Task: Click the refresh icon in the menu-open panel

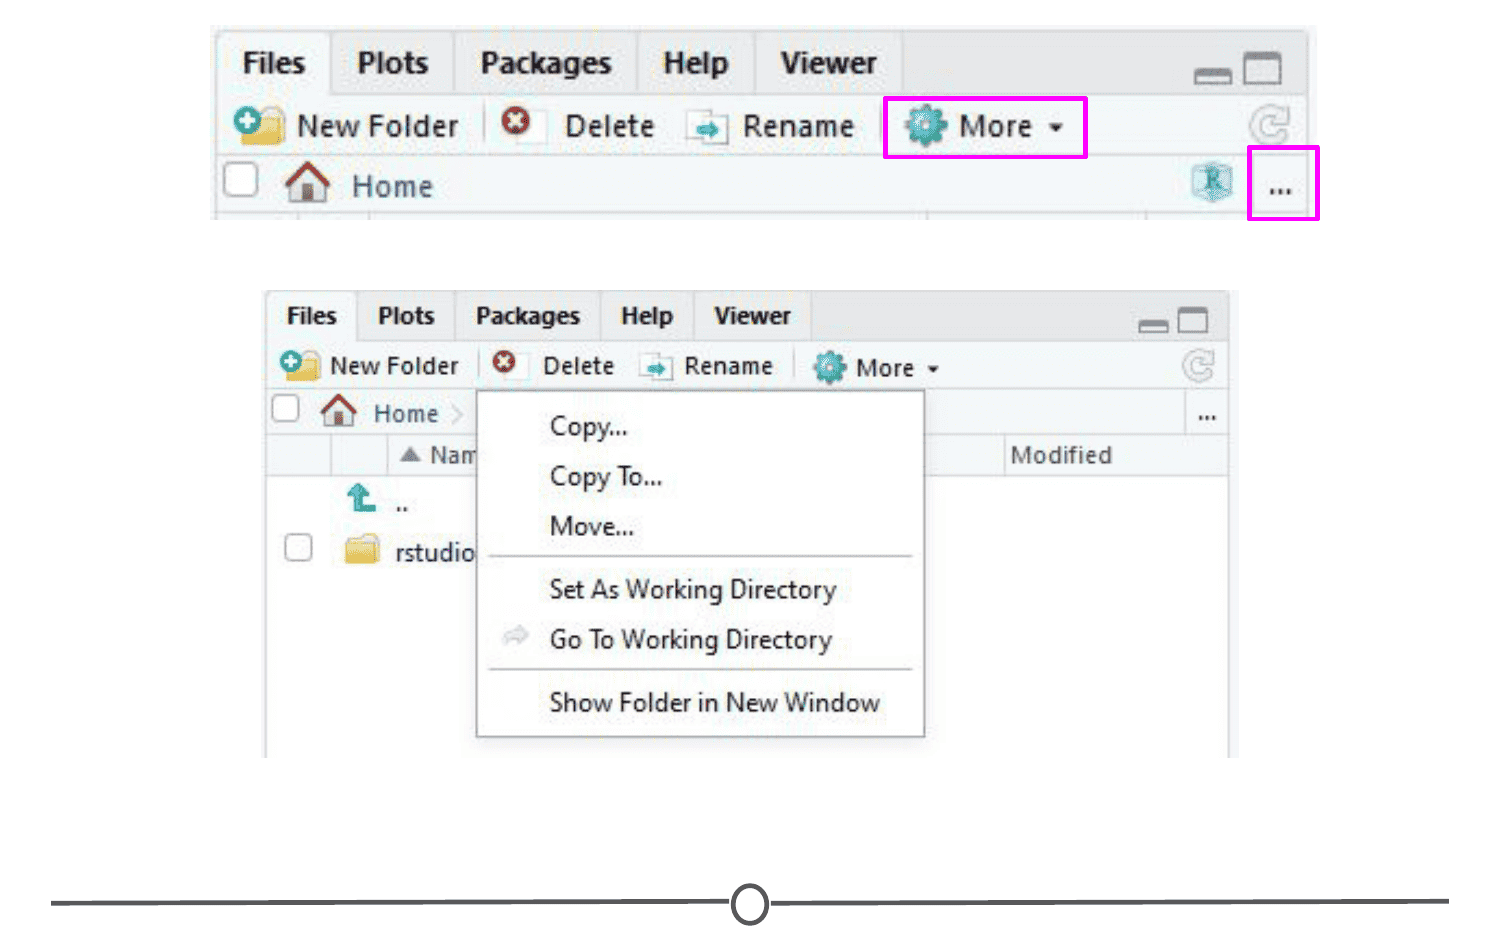Action: [1198, 365]
